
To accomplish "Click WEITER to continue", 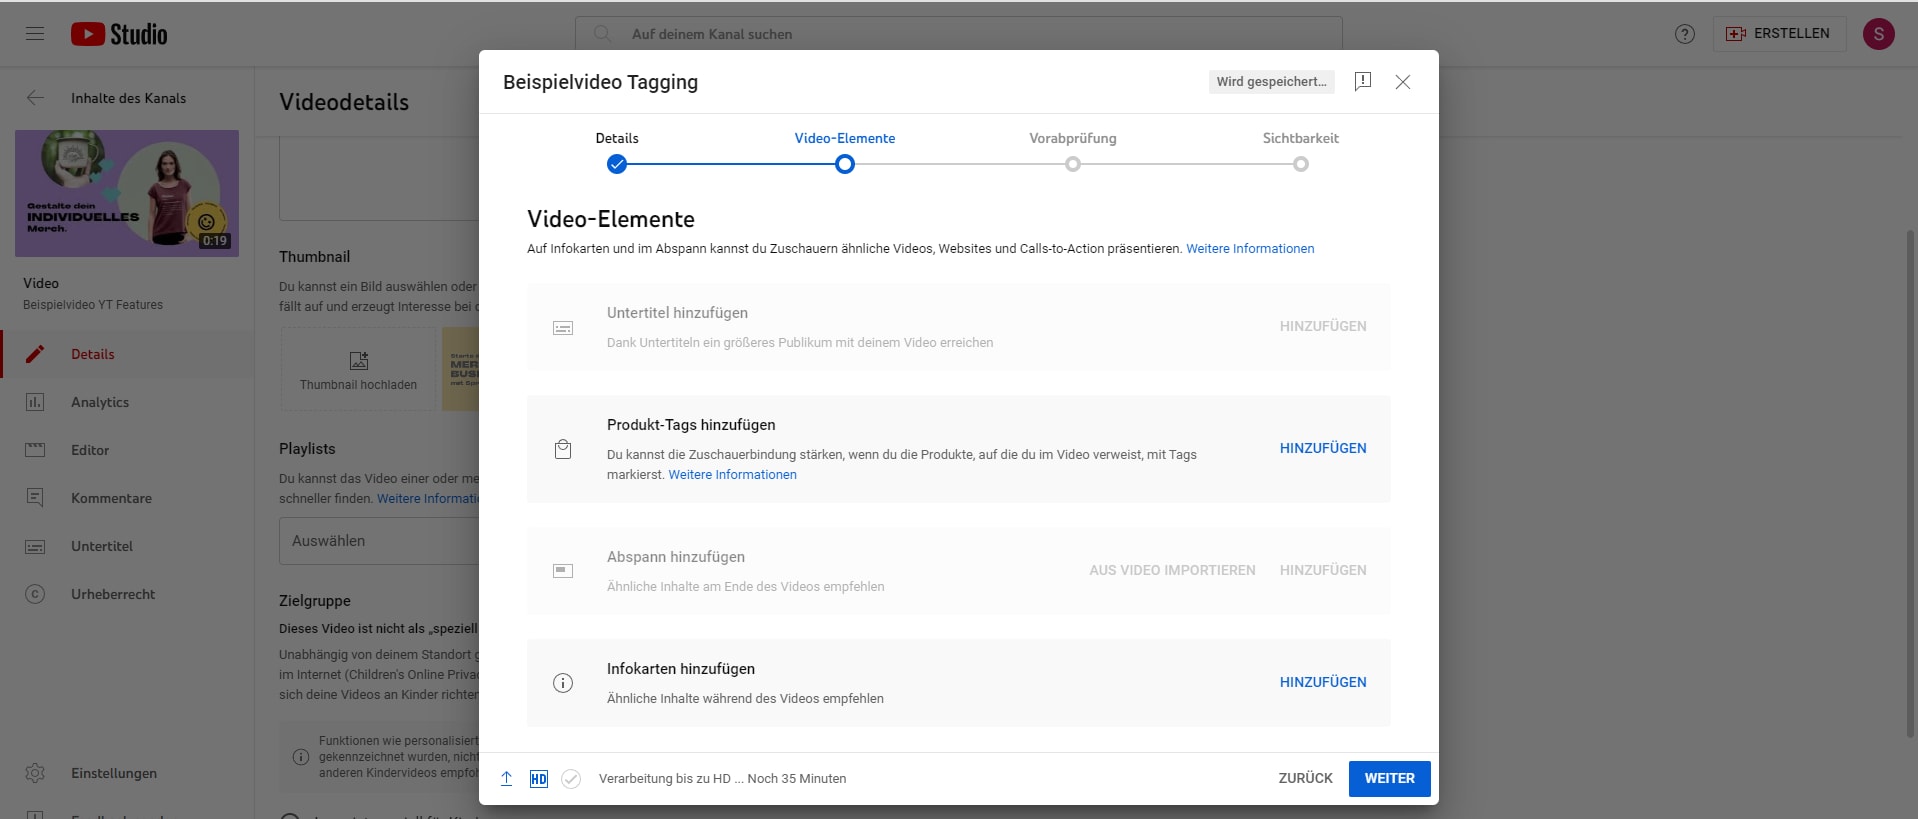I will tap(1389, 778).
